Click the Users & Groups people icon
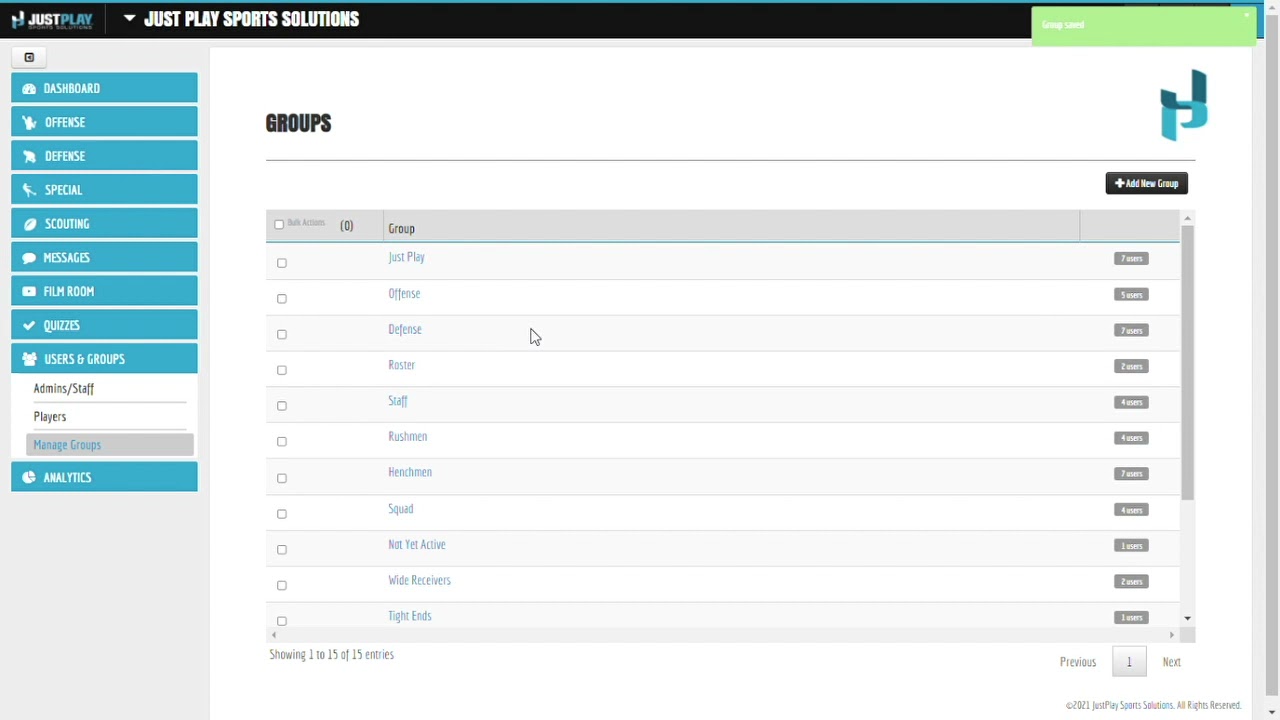The height and width of the screenshot is (720, 1280). click(x=29, y=359)
